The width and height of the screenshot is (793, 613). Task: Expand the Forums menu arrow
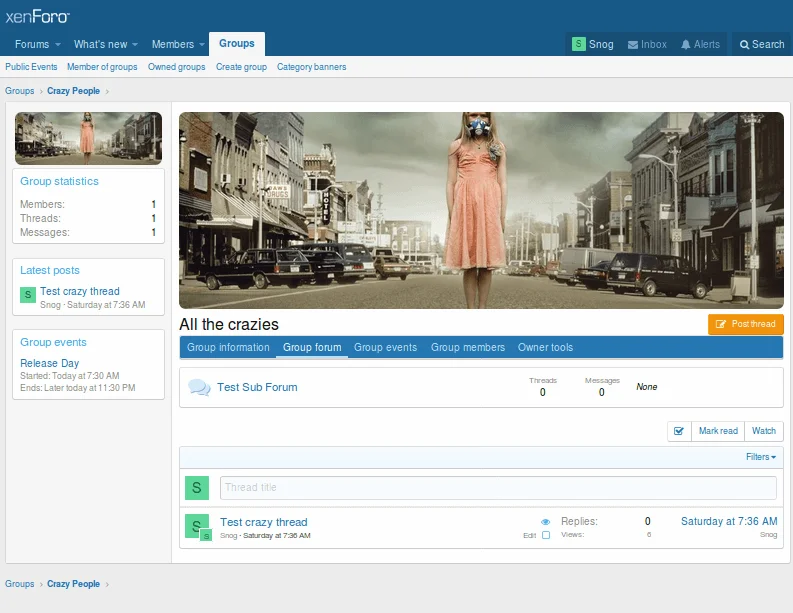[58, 45]
